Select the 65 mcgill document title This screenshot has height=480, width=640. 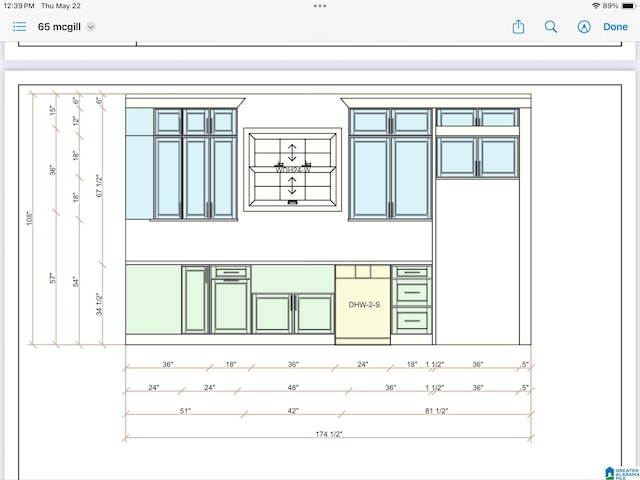59,27
